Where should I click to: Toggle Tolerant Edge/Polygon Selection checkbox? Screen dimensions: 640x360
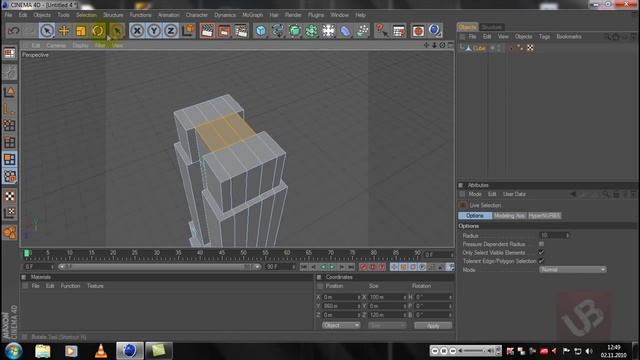541,261
